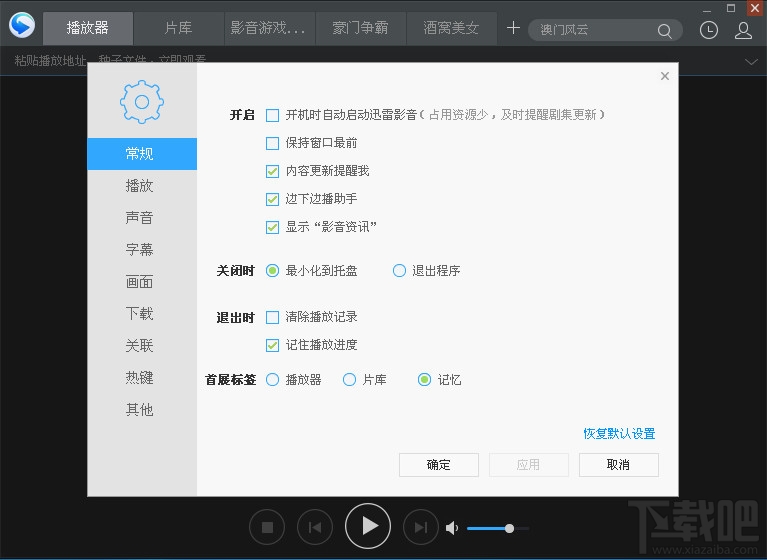767x560 pixels.
Task: Click 恢复默认设置 link
Action: [x=619, y=434]
